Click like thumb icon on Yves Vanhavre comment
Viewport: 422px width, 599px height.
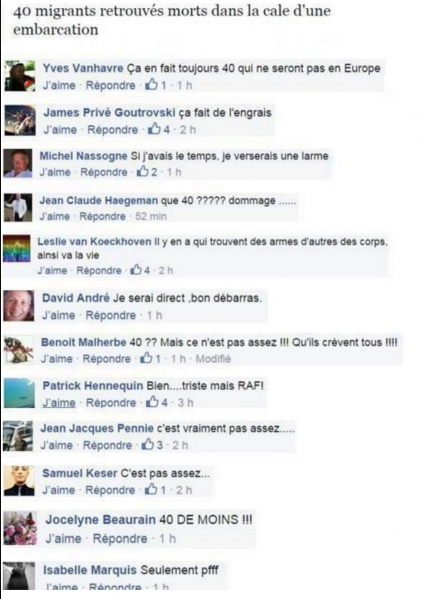click(152, 84)
